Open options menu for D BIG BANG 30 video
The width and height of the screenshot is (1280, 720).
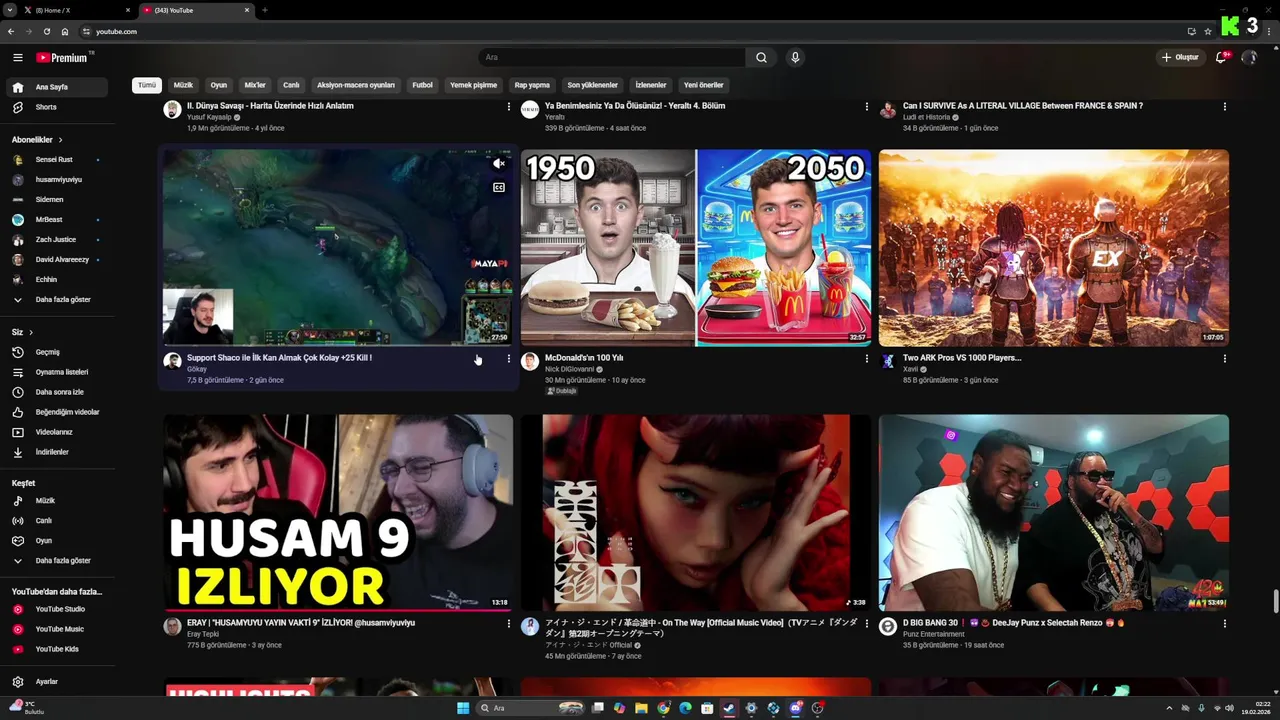point(1225,623)
